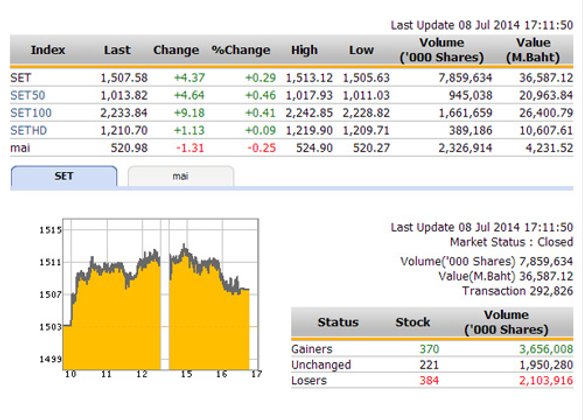Click SETHD volume 389,186
Viewport: 583px width, 420px height.
point(470,130)
